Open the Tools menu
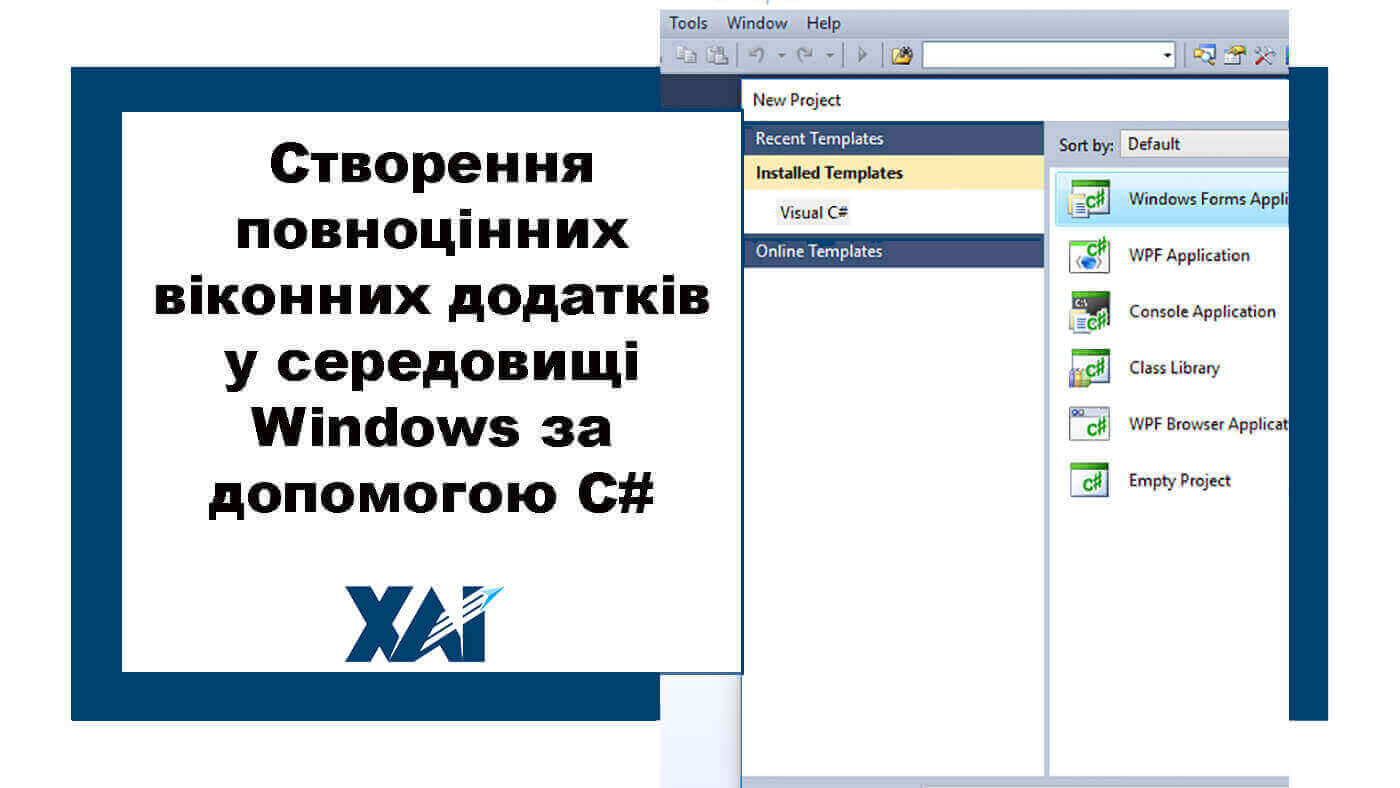Image resolution: width=1400 pixels, height=788 pixels. tap(687, 22)
